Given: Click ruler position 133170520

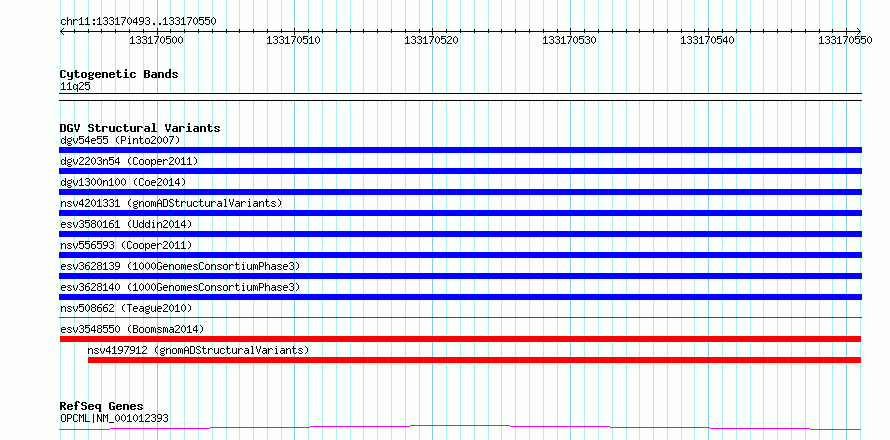Looking at the screenshot, I should tap(432, 40).
